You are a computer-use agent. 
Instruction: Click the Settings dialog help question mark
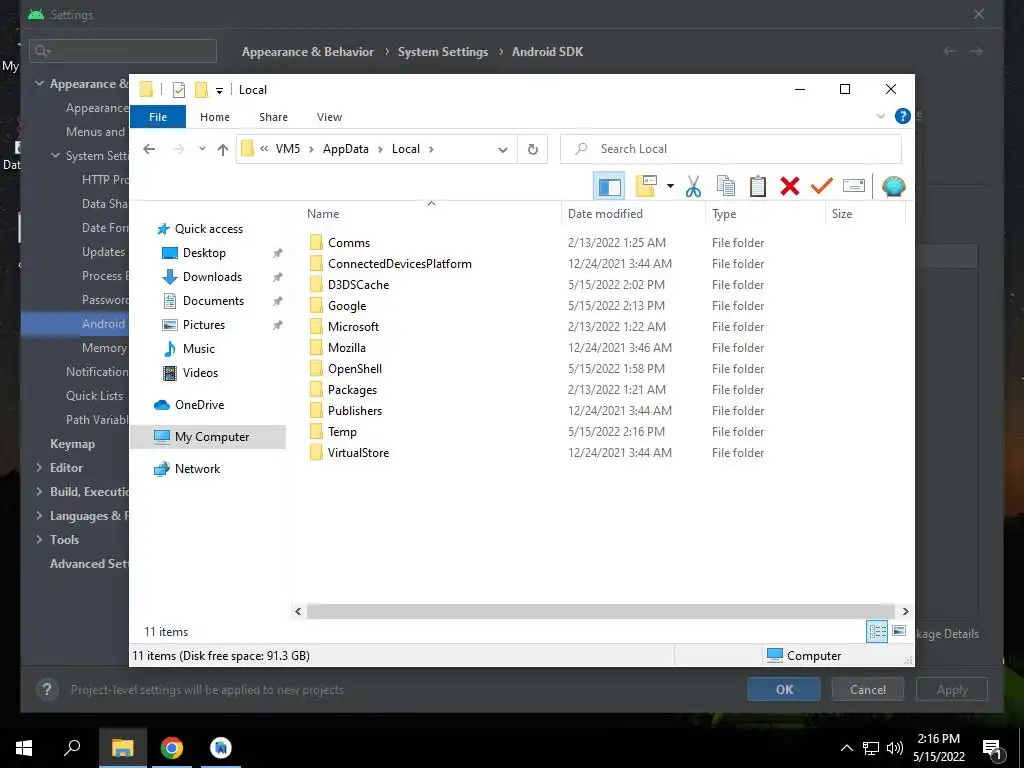47,690
